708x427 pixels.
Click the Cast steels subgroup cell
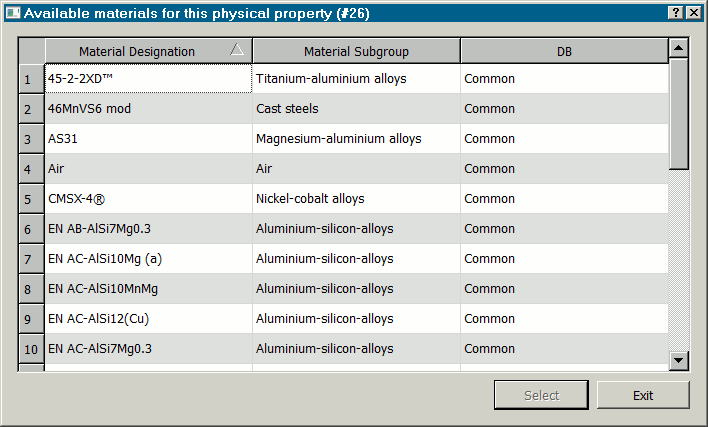[356, 109]
